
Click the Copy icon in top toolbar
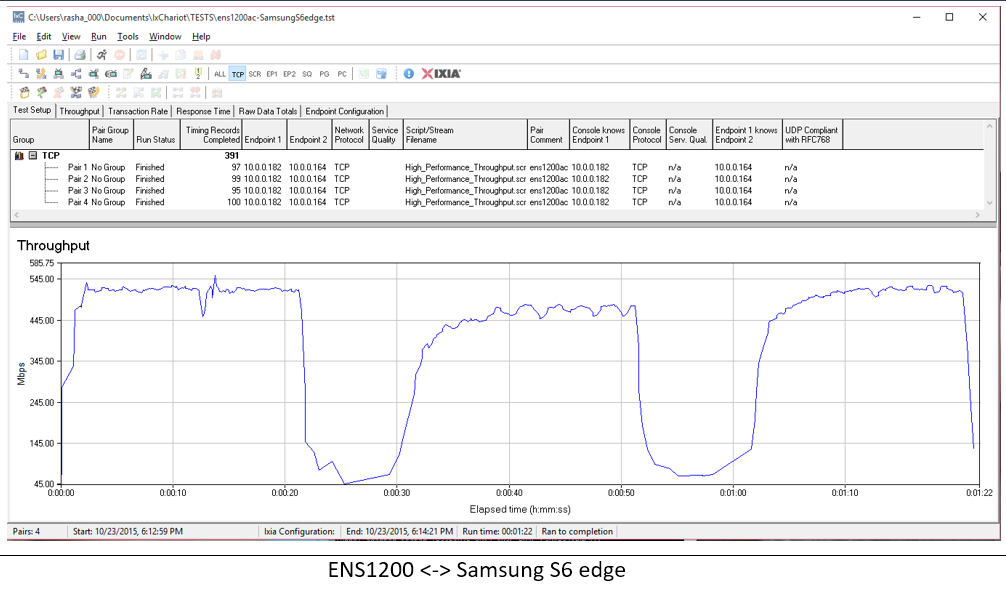point(180,55)
